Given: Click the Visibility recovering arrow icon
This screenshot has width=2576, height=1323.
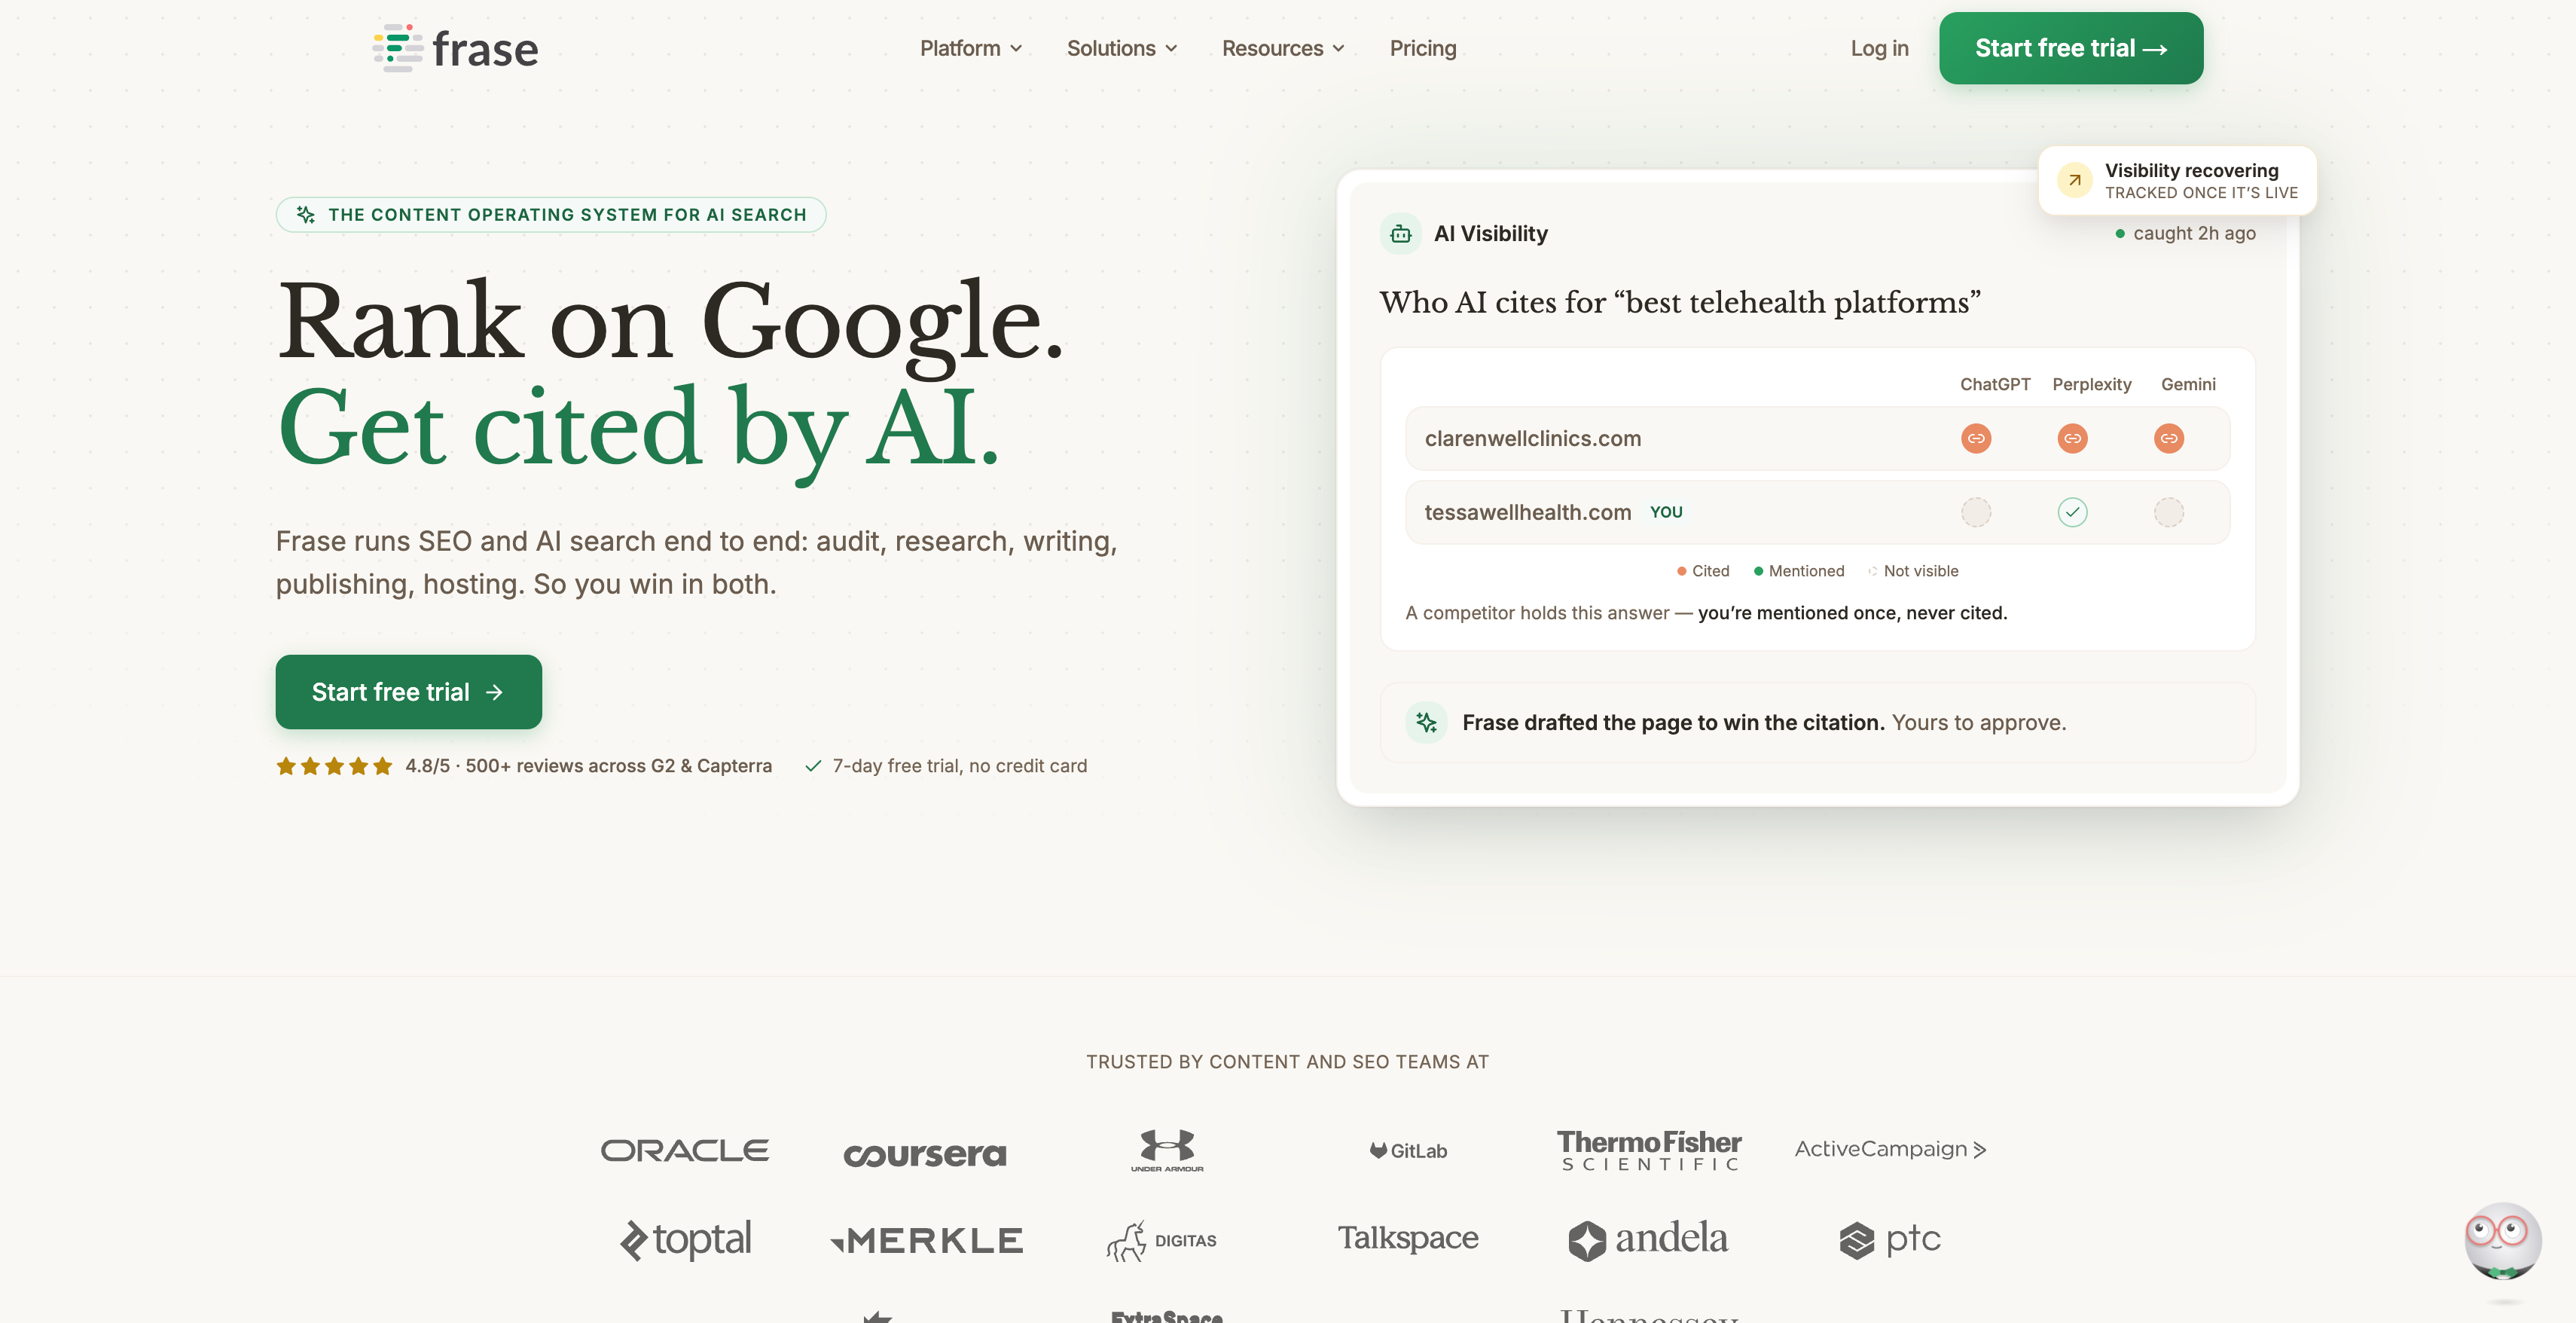Looking at the screenshot, I should [x=2075, y=180].
